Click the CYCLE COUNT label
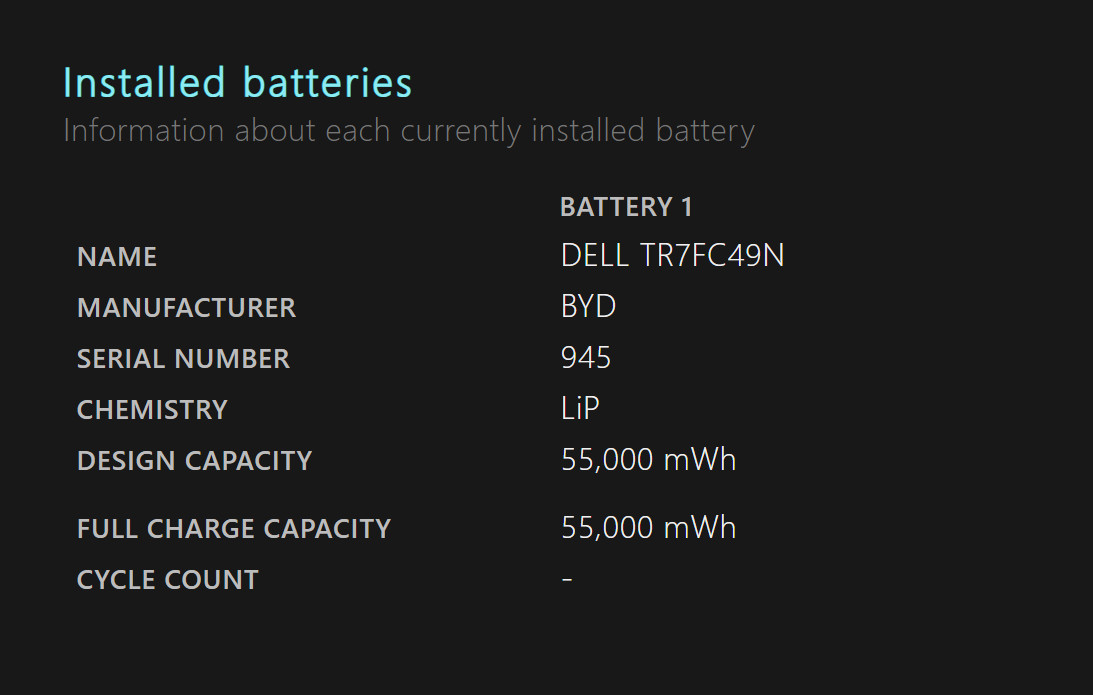1093x695 pixels. [168, 580]
